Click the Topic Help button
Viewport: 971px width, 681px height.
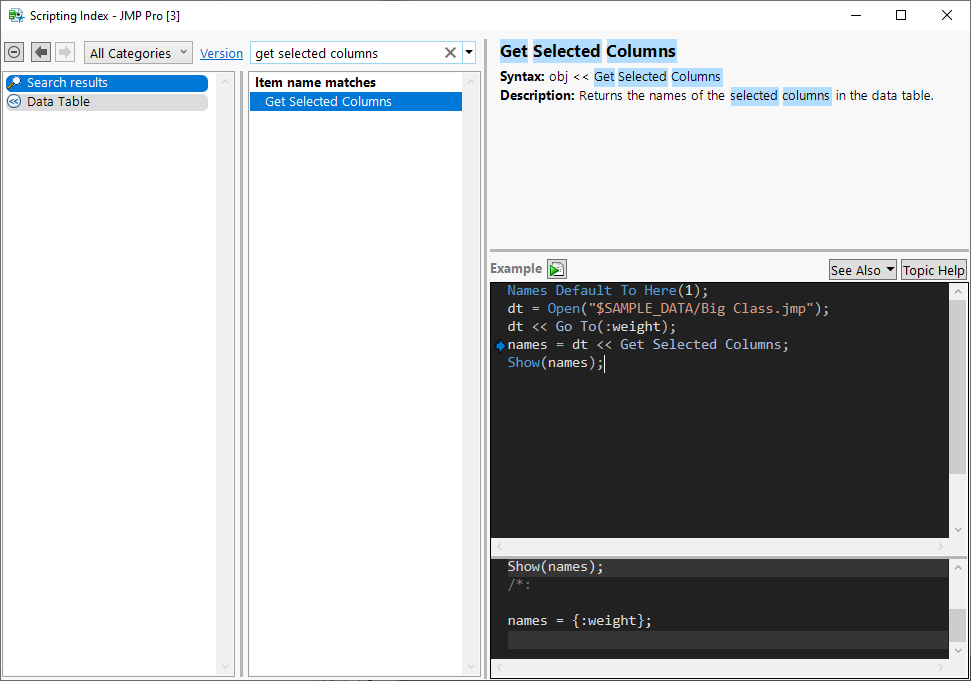(x=933, y=270)
